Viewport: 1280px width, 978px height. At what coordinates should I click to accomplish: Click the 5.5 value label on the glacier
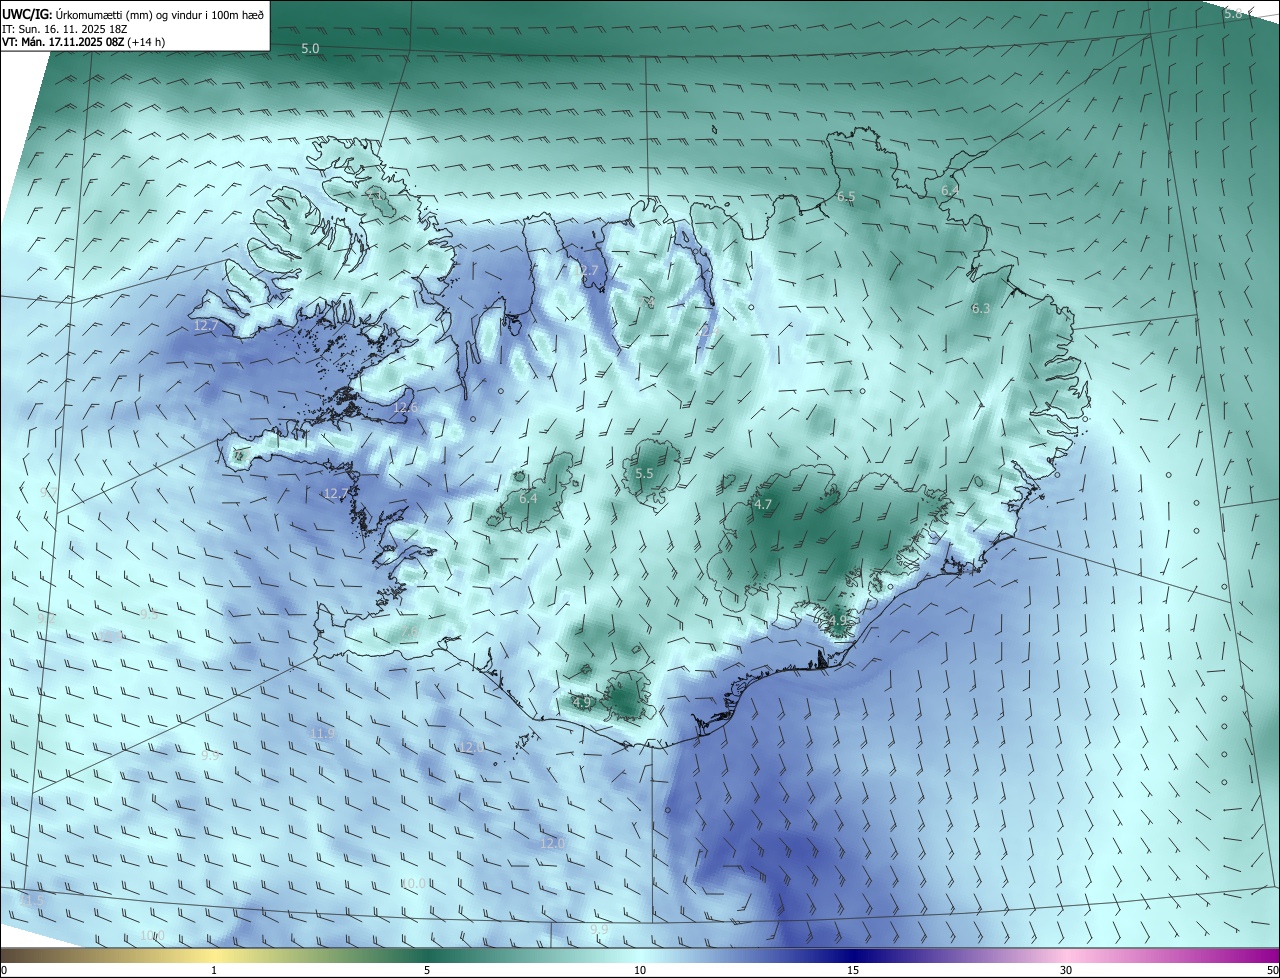click(644, 474)
